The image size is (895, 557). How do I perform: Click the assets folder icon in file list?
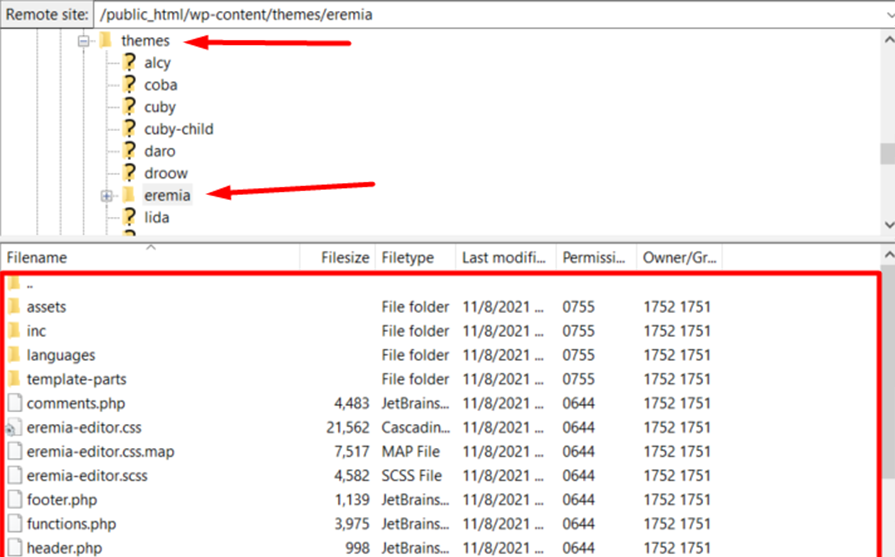(13, 307)
